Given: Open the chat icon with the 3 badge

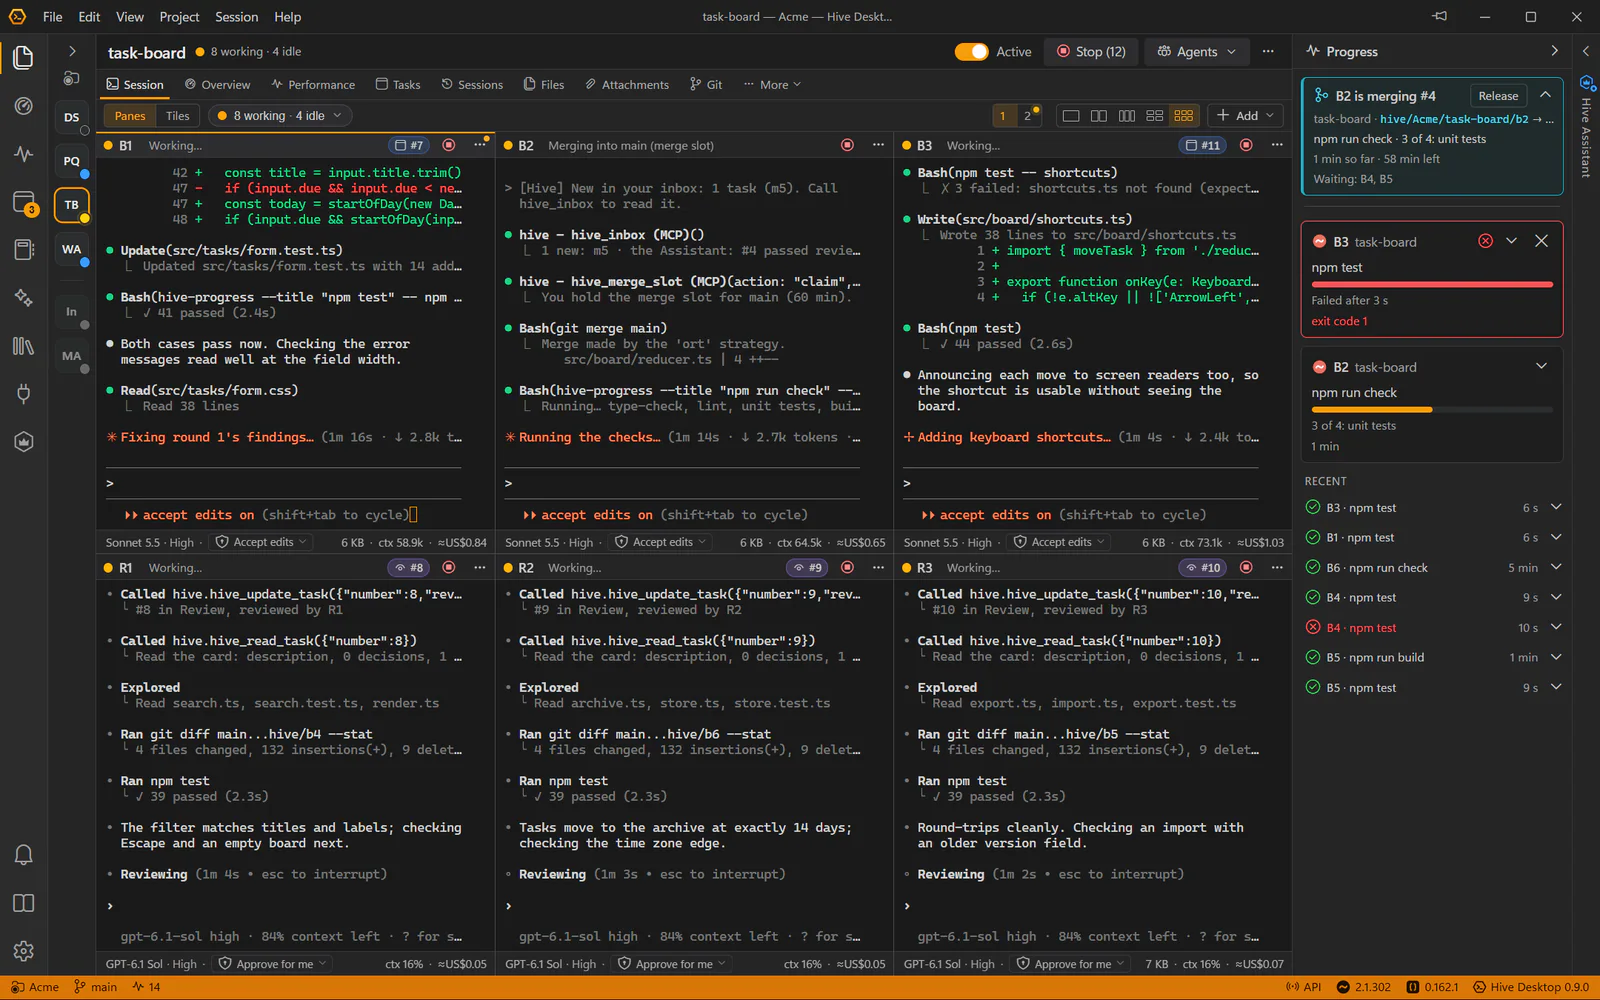Looking at the screenshot, I should (23, 202).
